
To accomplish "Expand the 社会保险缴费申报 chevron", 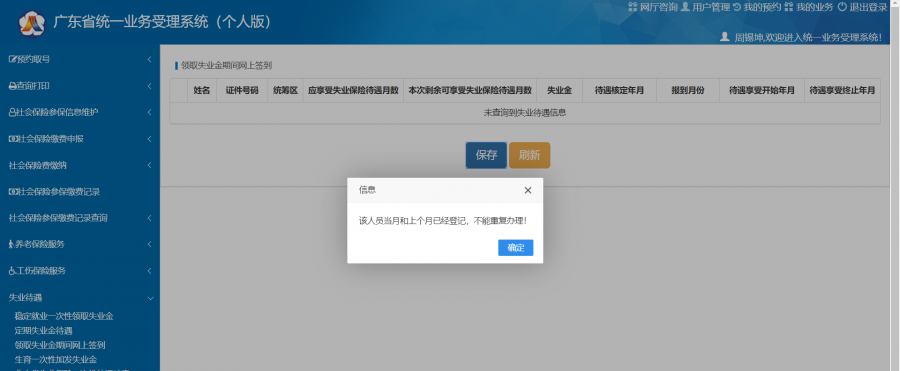I will pos(149,139).
